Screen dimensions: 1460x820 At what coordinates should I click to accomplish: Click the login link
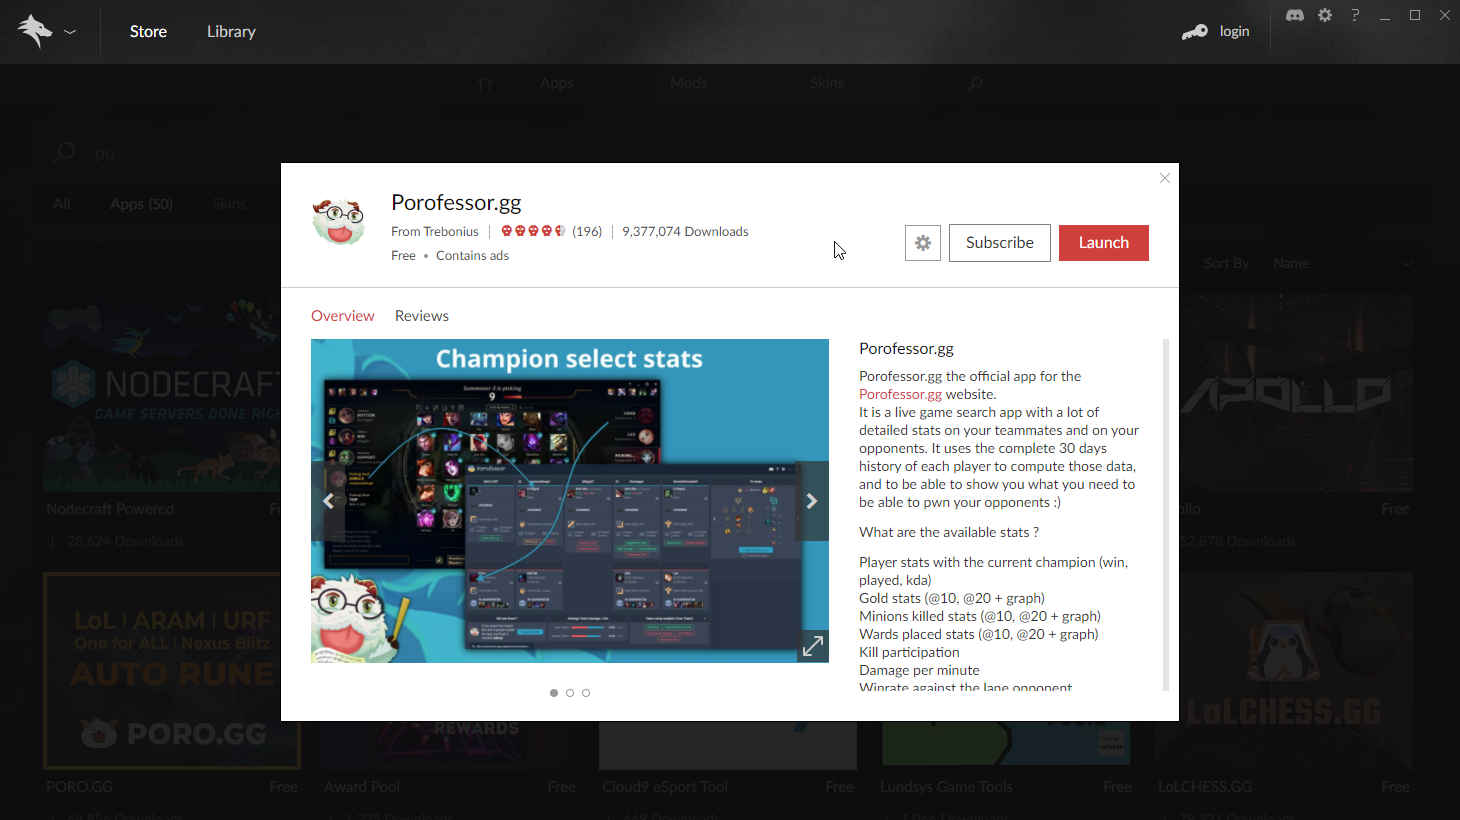pyautogui.click(x=1234, y=32)
